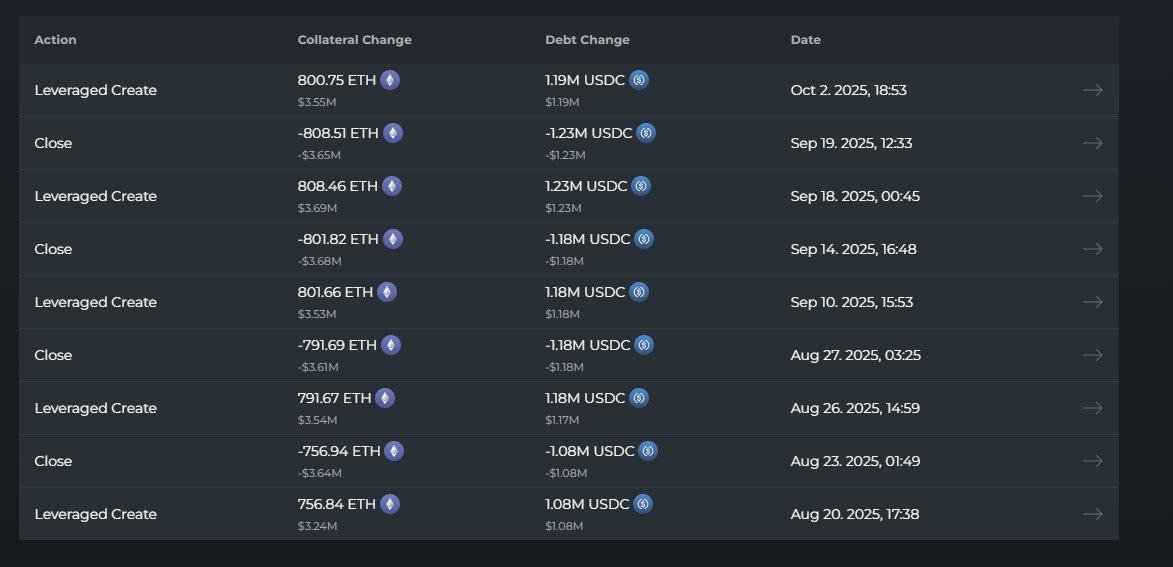This screenshot has height=567, width=1173.
Task: Expand arrow for Sep 18. 2025 transaction
Action: [1092, 196]
